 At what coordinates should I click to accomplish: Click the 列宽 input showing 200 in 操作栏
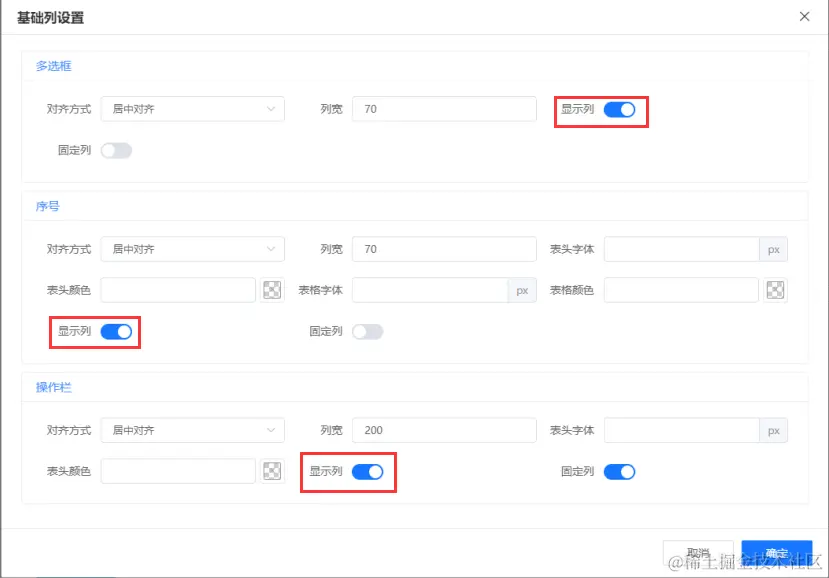click(x=443, y=430)
